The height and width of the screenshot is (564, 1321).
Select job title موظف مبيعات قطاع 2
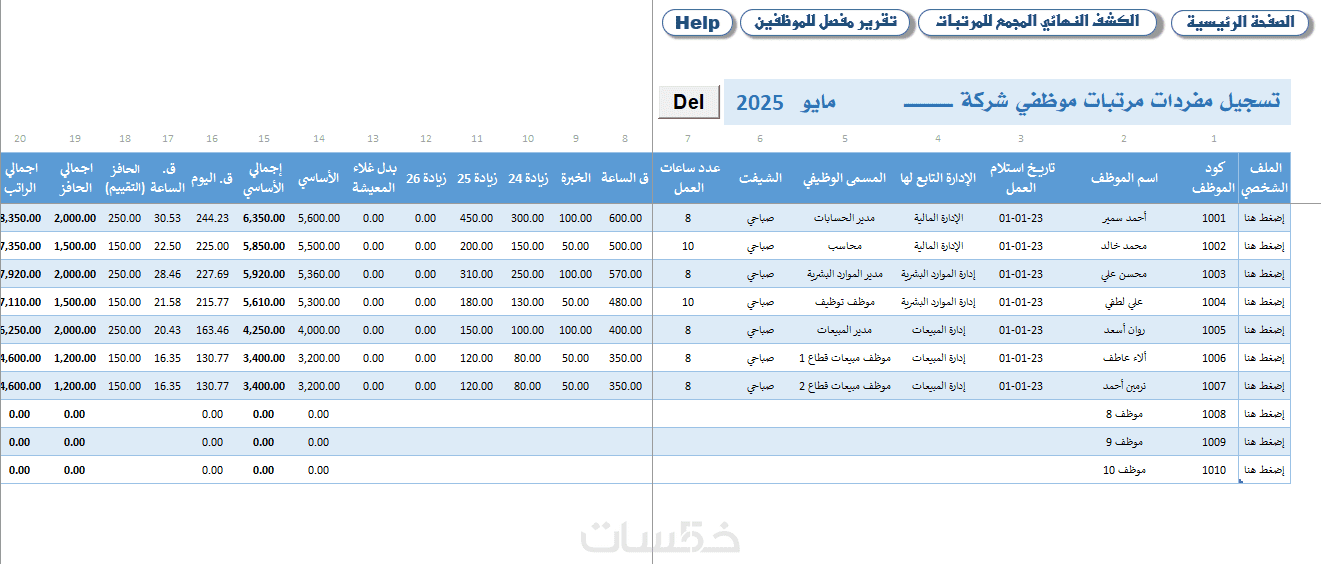845,386
